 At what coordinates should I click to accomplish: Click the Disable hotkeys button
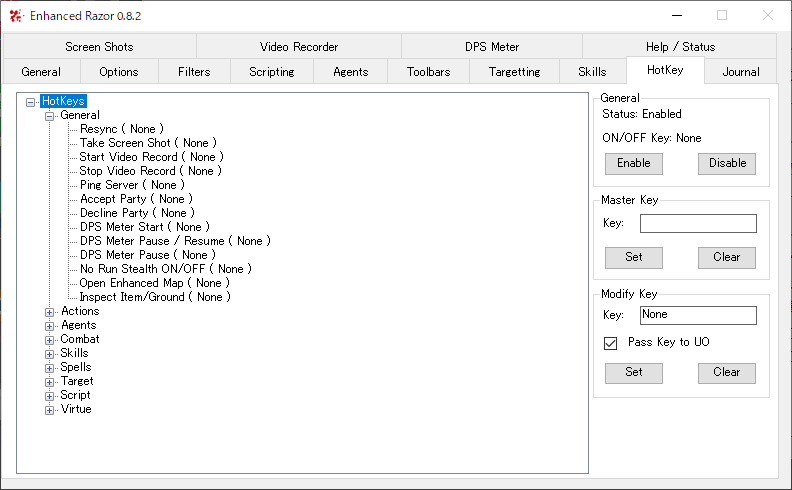[x=727, y=164]
